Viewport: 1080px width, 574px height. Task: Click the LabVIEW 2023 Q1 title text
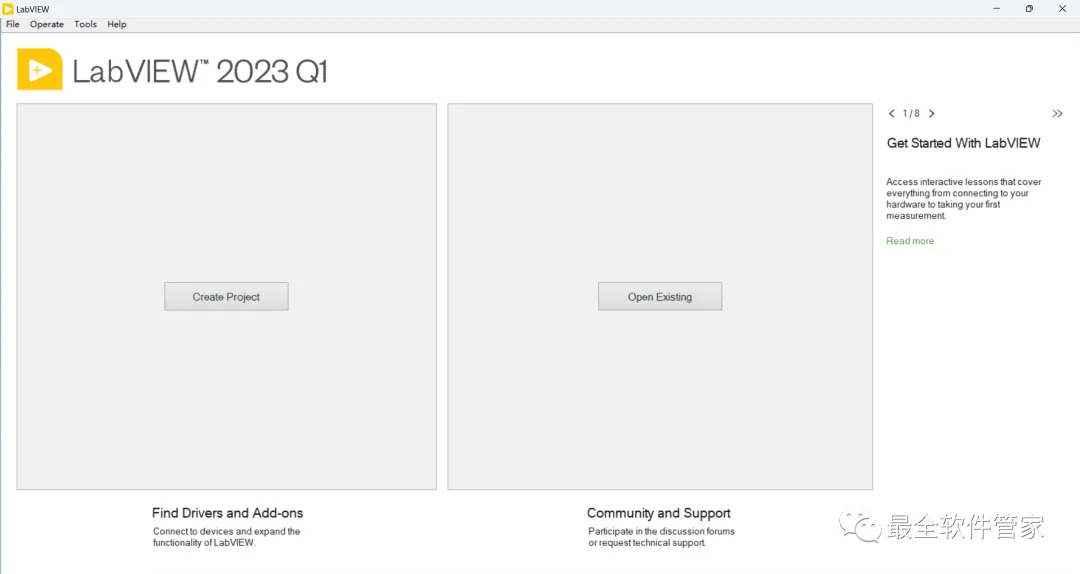pyautogui.click(x=200, y=71)
